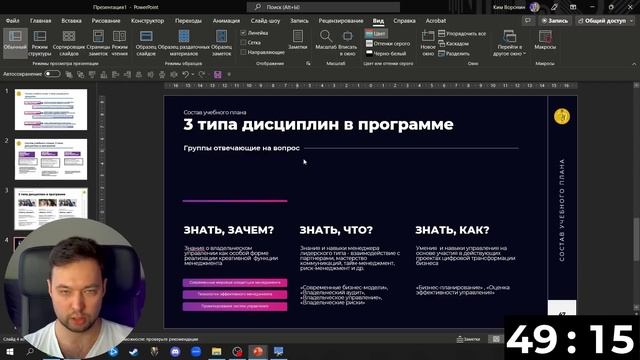Image resolution: width=640 pixels, height=360 pixels.
Task: Open a Новое окно new window
Action: [x=428, y=42]
